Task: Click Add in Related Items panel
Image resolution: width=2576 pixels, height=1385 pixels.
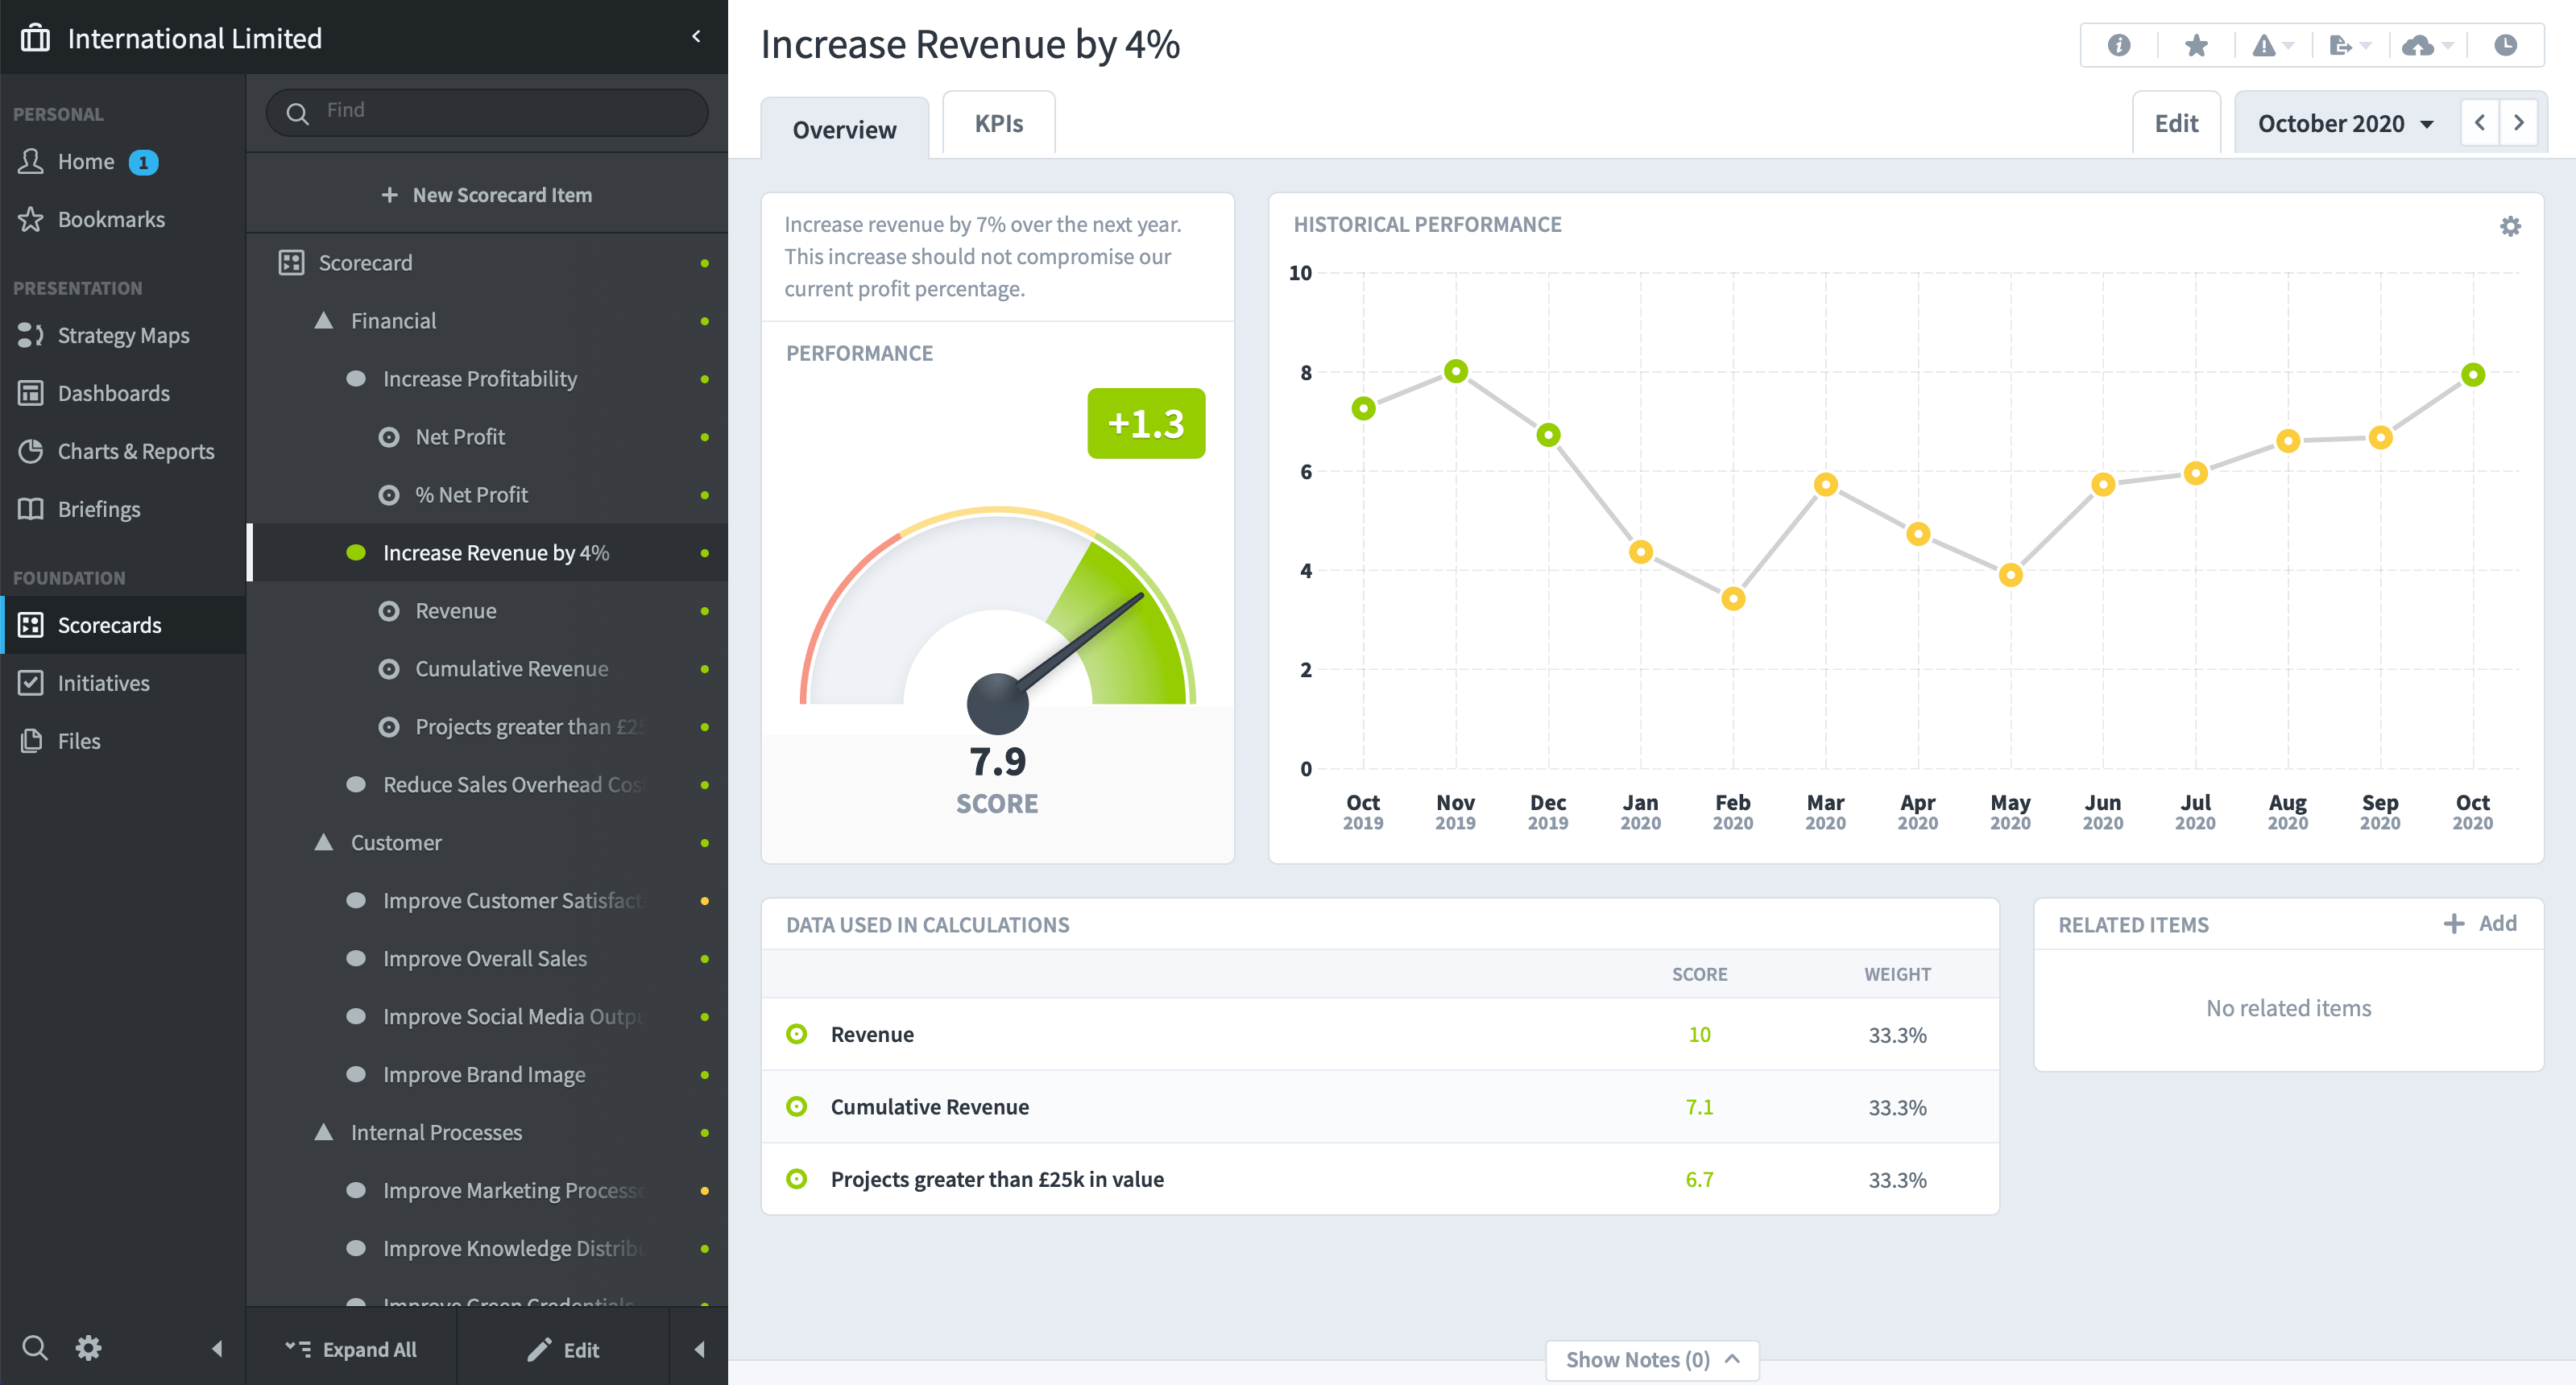Action: (x=2480, y=923)
